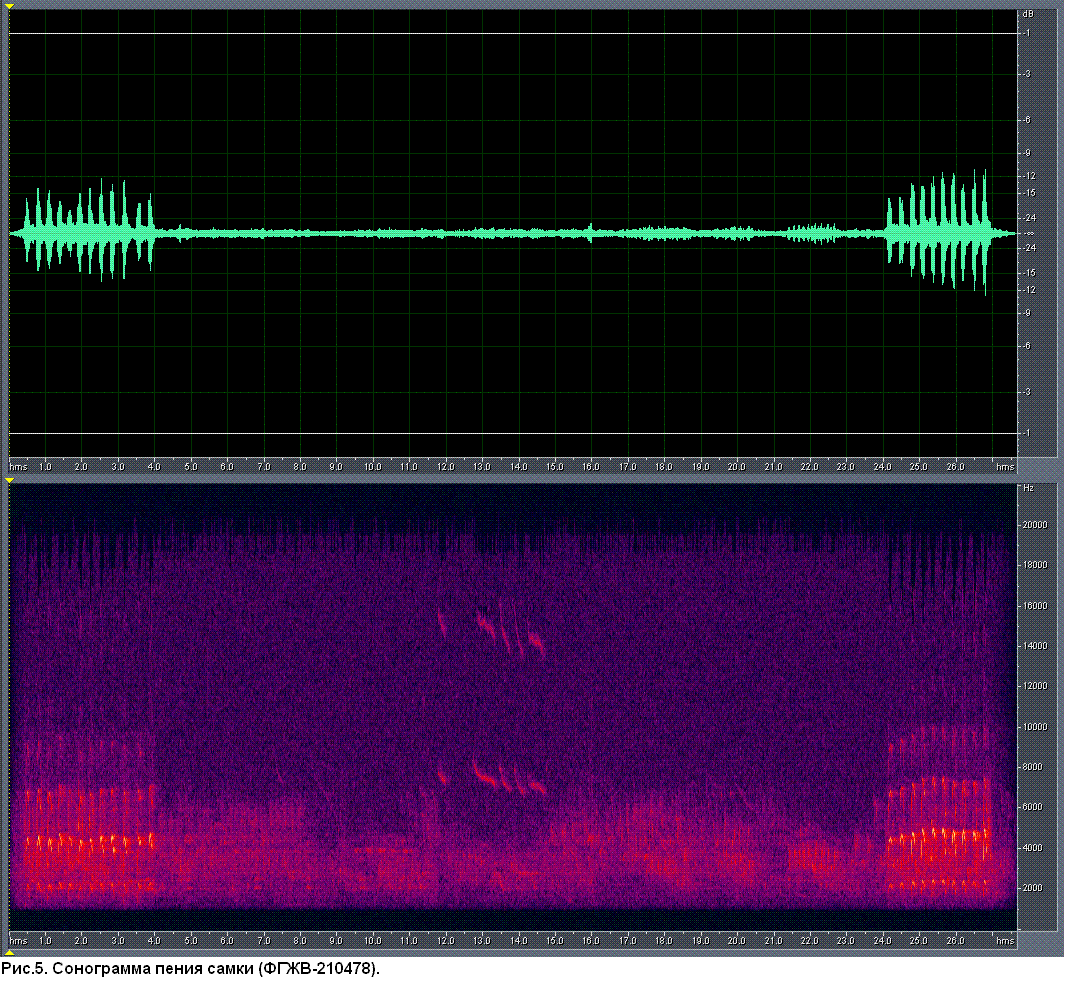Select the yellow playhead marker atop the spectrogram
The image size is (1067, 1000).
(x=10, y=480)
